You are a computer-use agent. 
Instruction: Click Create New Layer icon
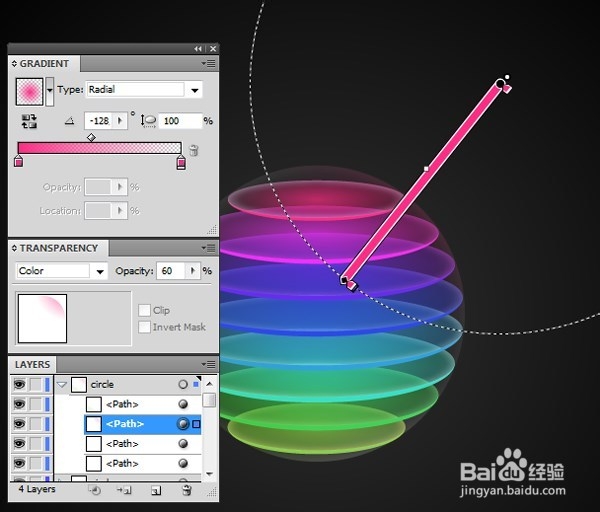(156, 490)
